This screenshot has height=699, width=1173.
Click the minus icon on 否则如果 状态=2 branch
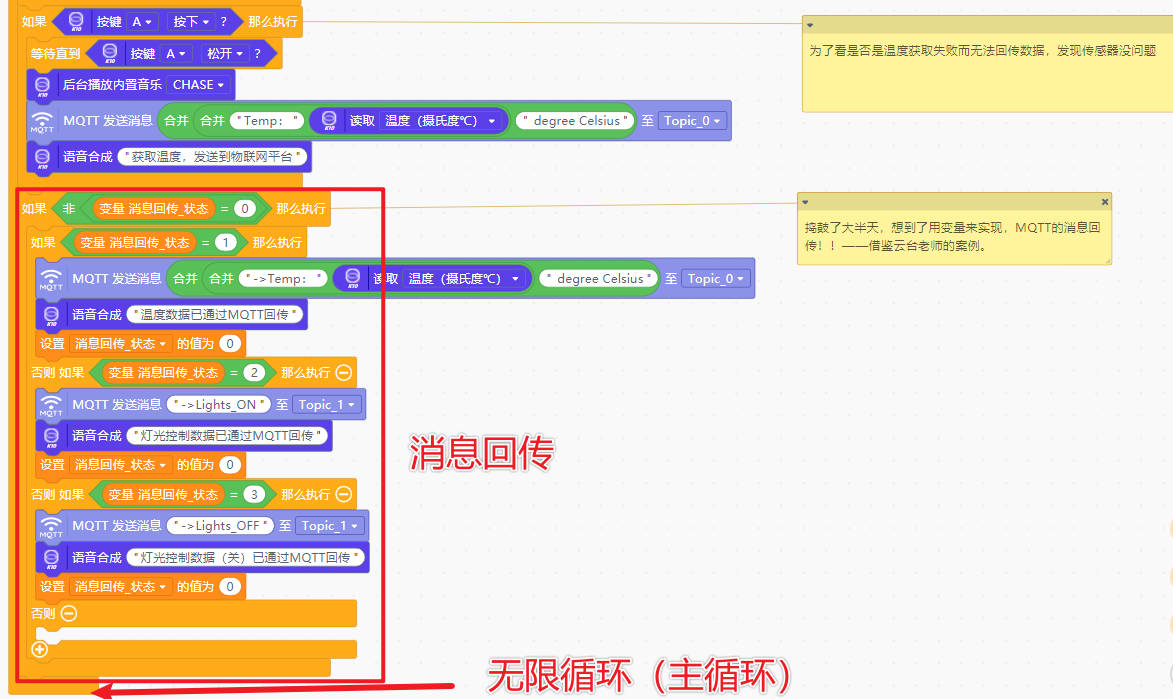pyautogui.click(x=344, y=373)
